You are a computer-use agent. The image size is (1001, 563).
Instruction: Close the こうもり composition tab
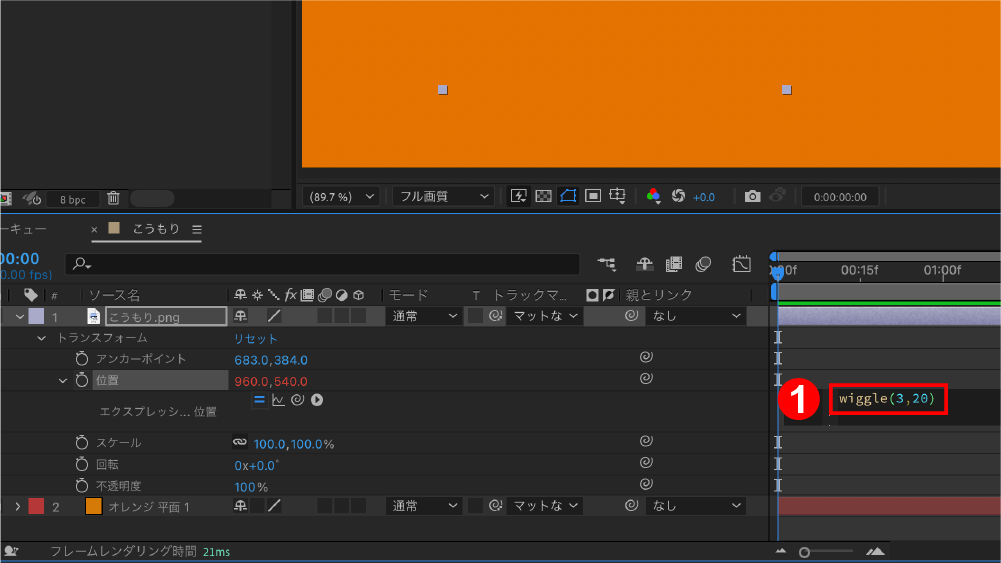tap(94, 229)
